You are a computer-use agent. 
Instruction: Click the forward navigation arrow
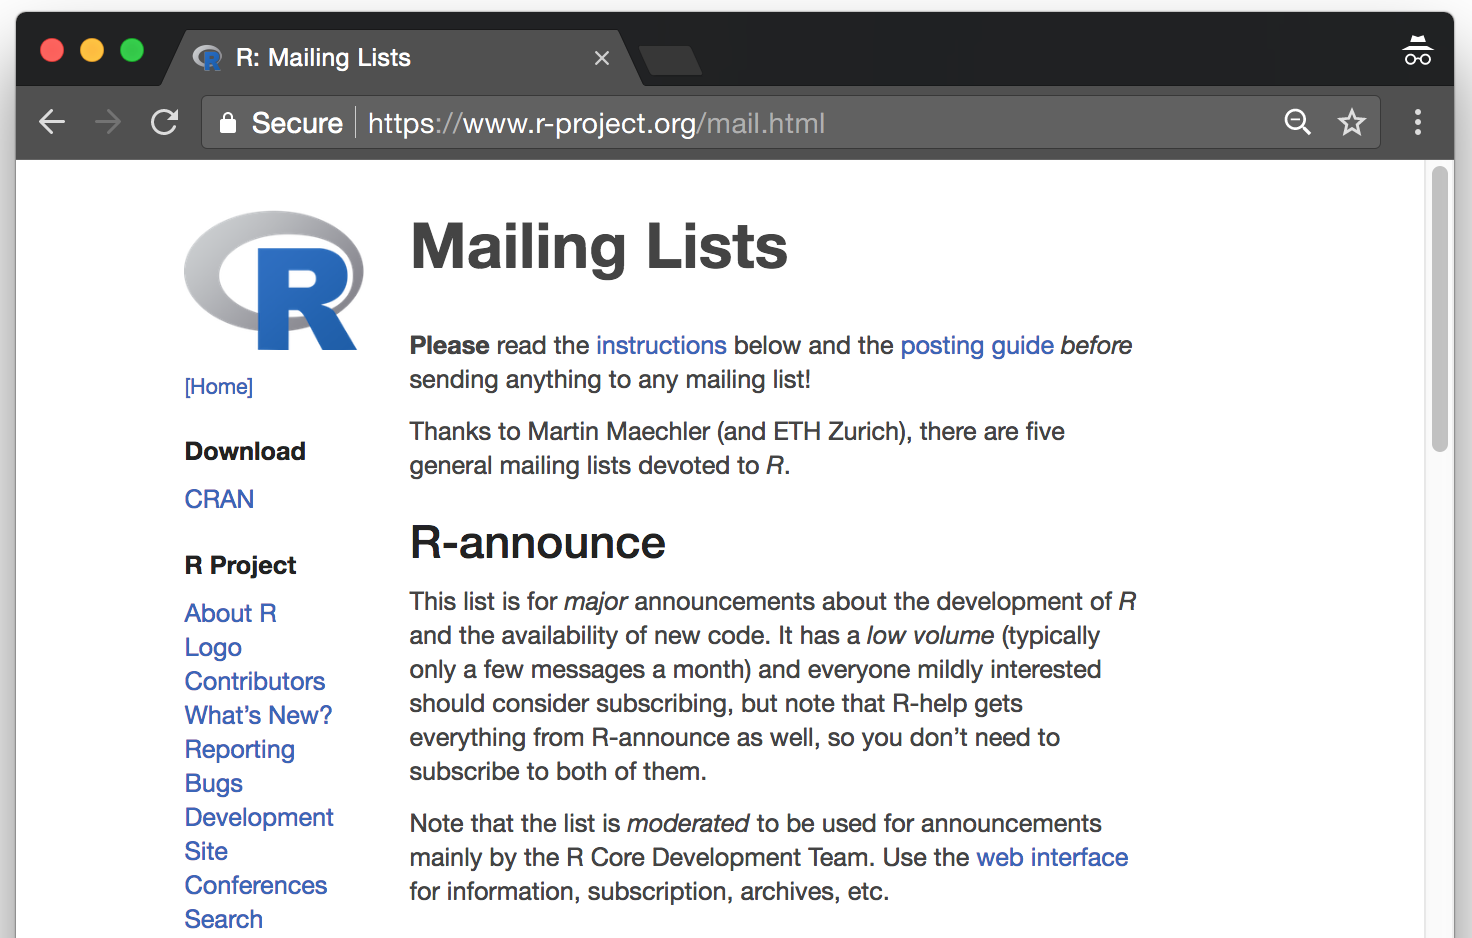108,122
